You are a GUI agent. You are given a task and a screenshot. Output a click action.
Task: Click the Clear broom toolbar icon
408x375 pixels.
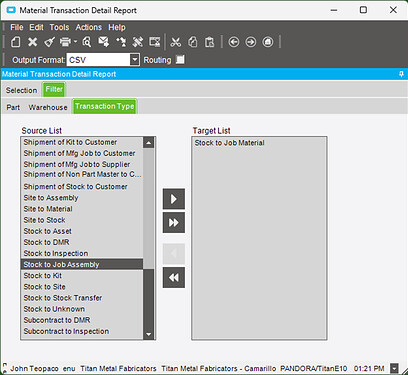(x=49, y=42)
